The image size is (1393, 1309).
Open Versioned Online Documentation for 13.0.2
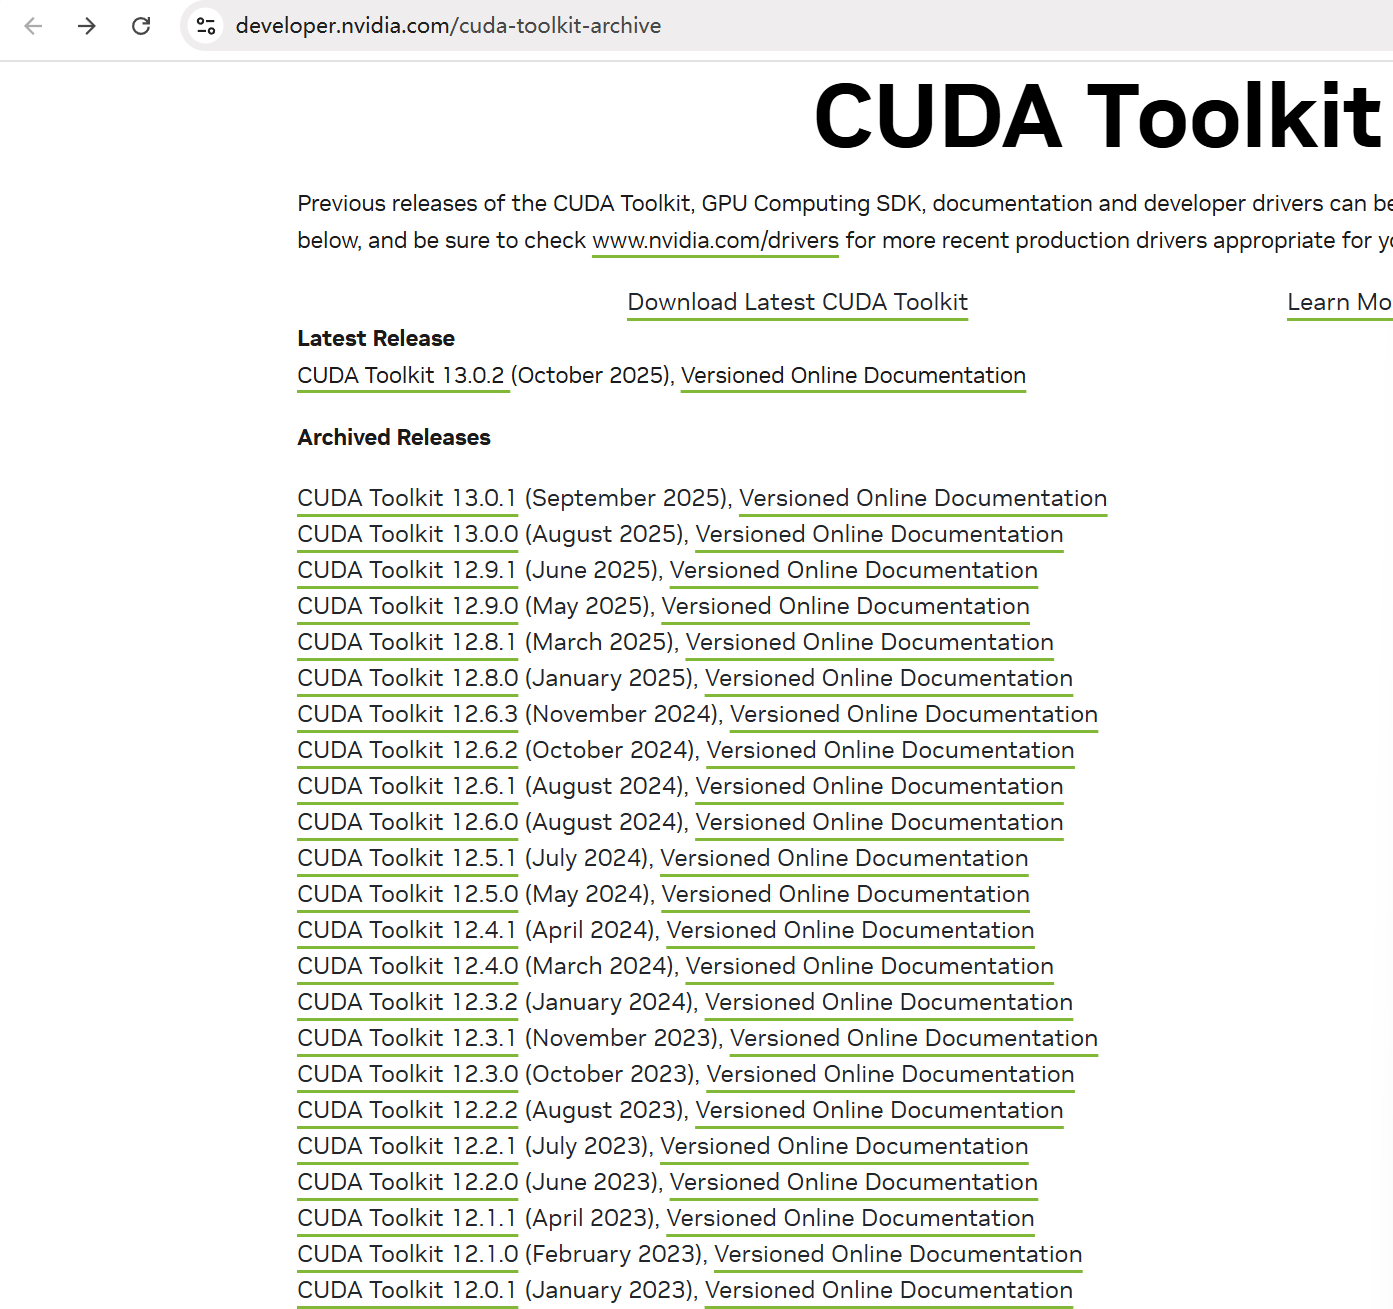click(853, 376)
